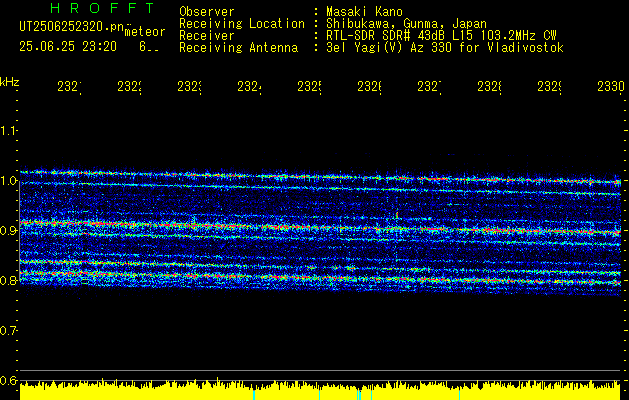629x400 pixels.
Task: Click the Receiving Location label
Action: pos(242,24)
